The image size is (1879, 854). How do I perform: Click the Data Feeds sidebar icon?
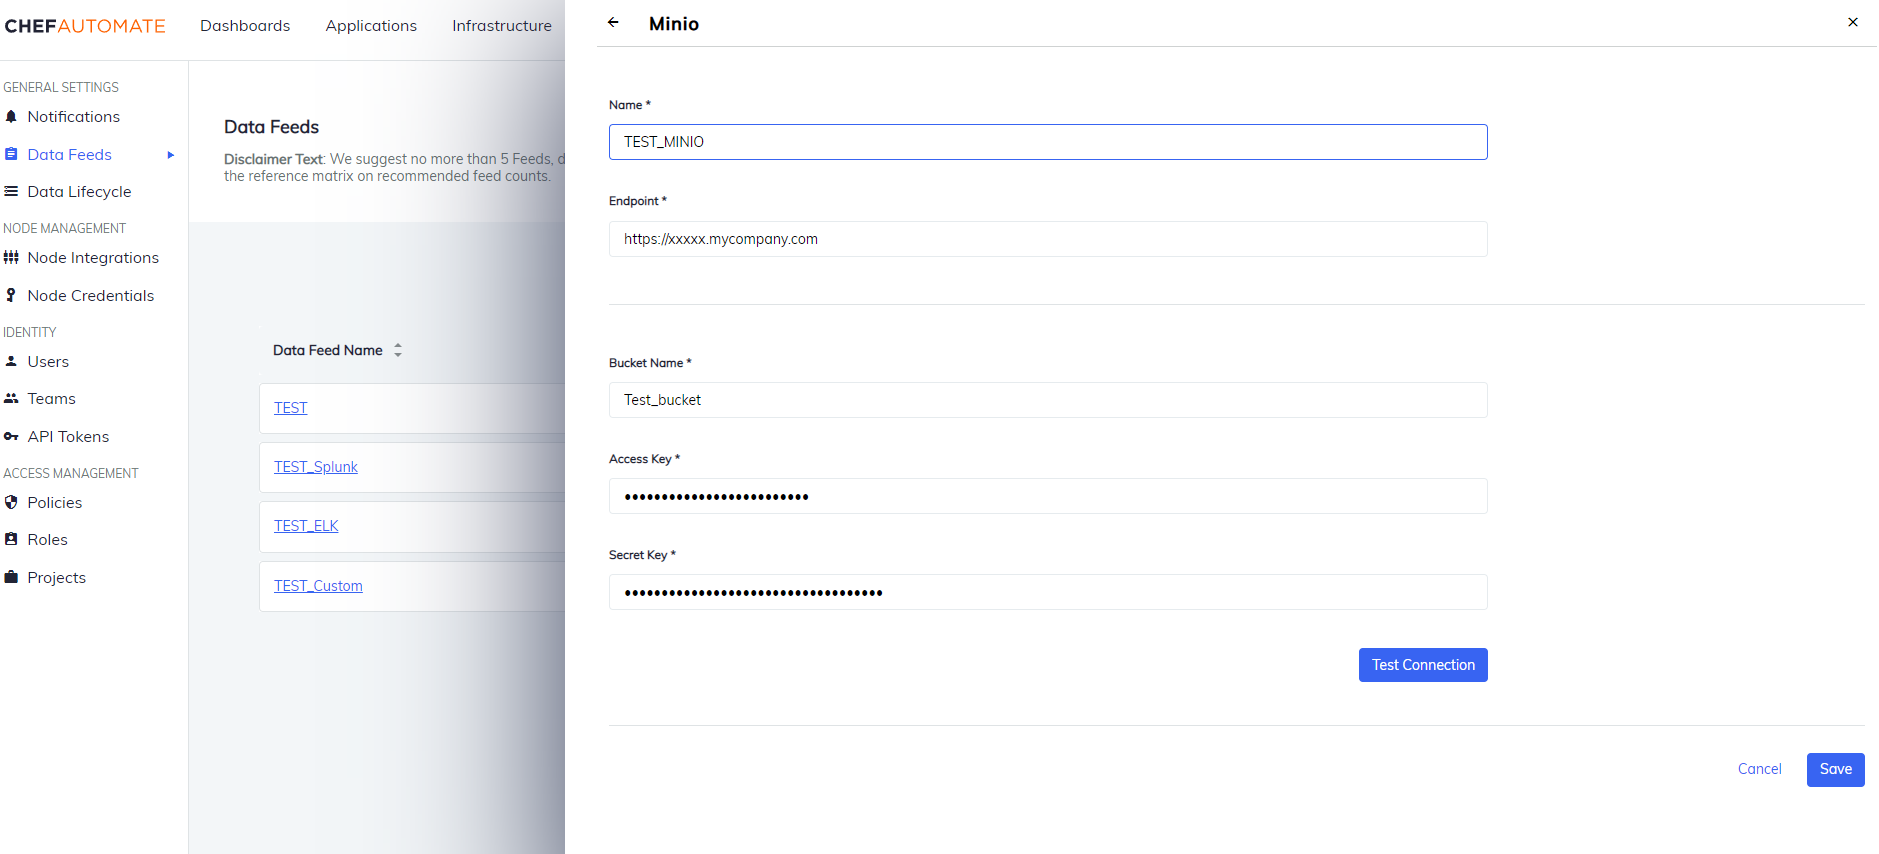11,154
